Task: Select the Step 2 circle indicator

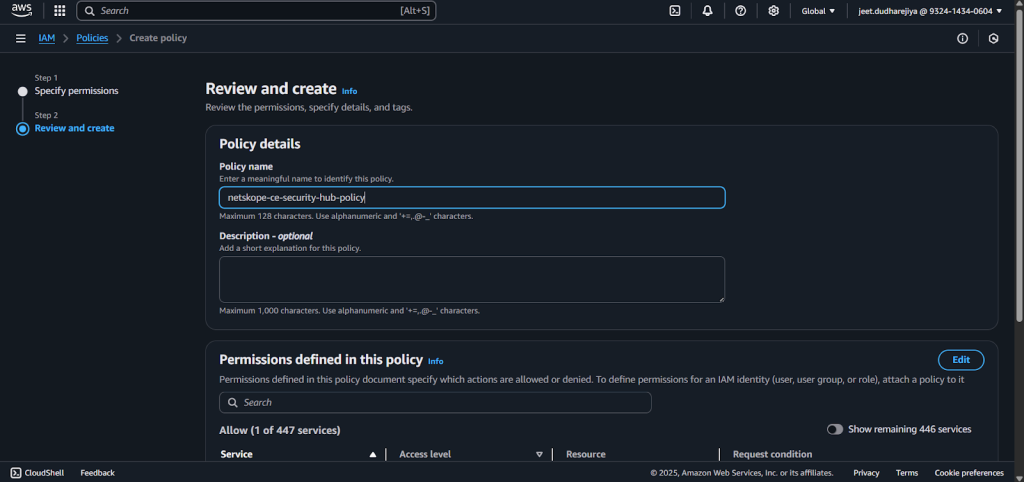Action: tap(22, 129)
